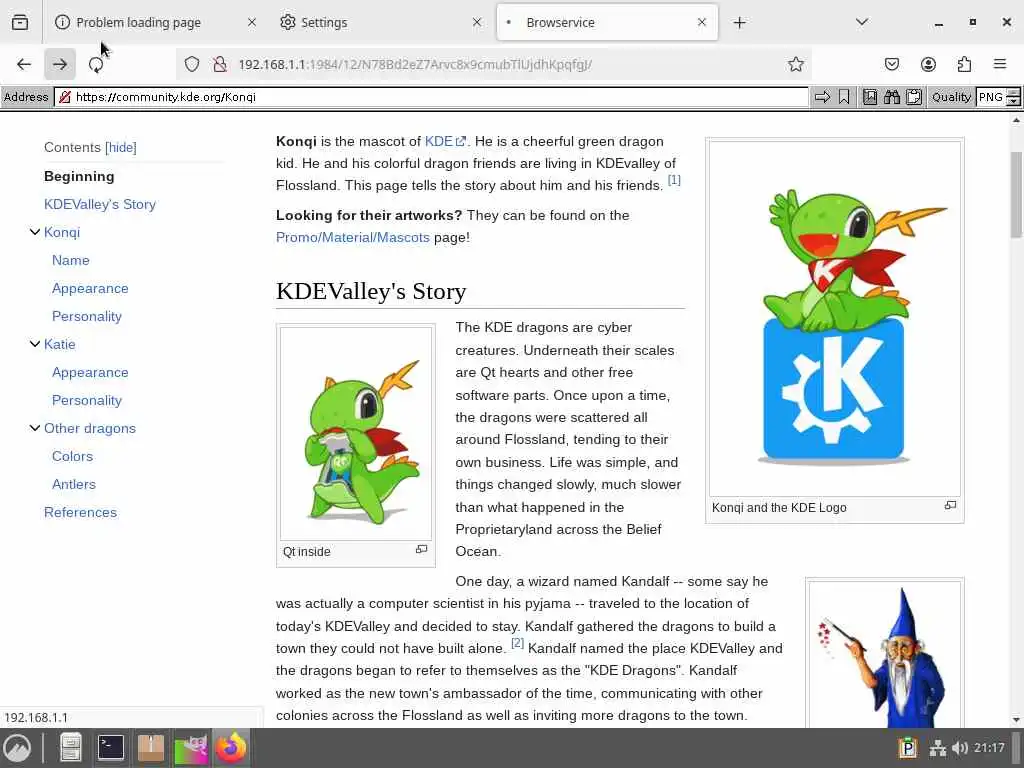
Task: Launch the file manager from taskbar
Action: 70,748
